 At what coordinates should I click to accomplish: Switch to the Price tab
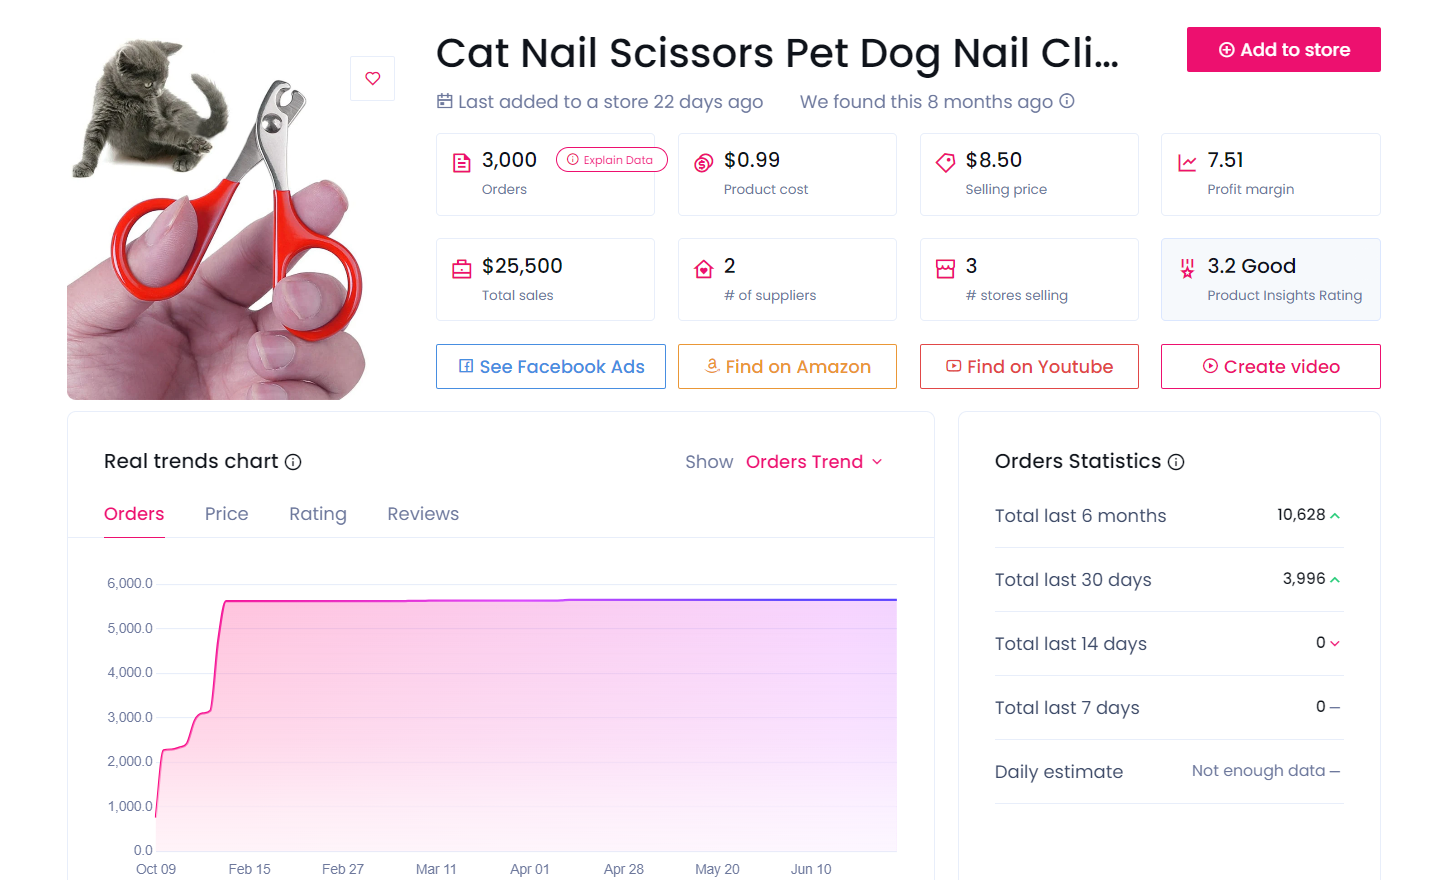click(226, 514)
